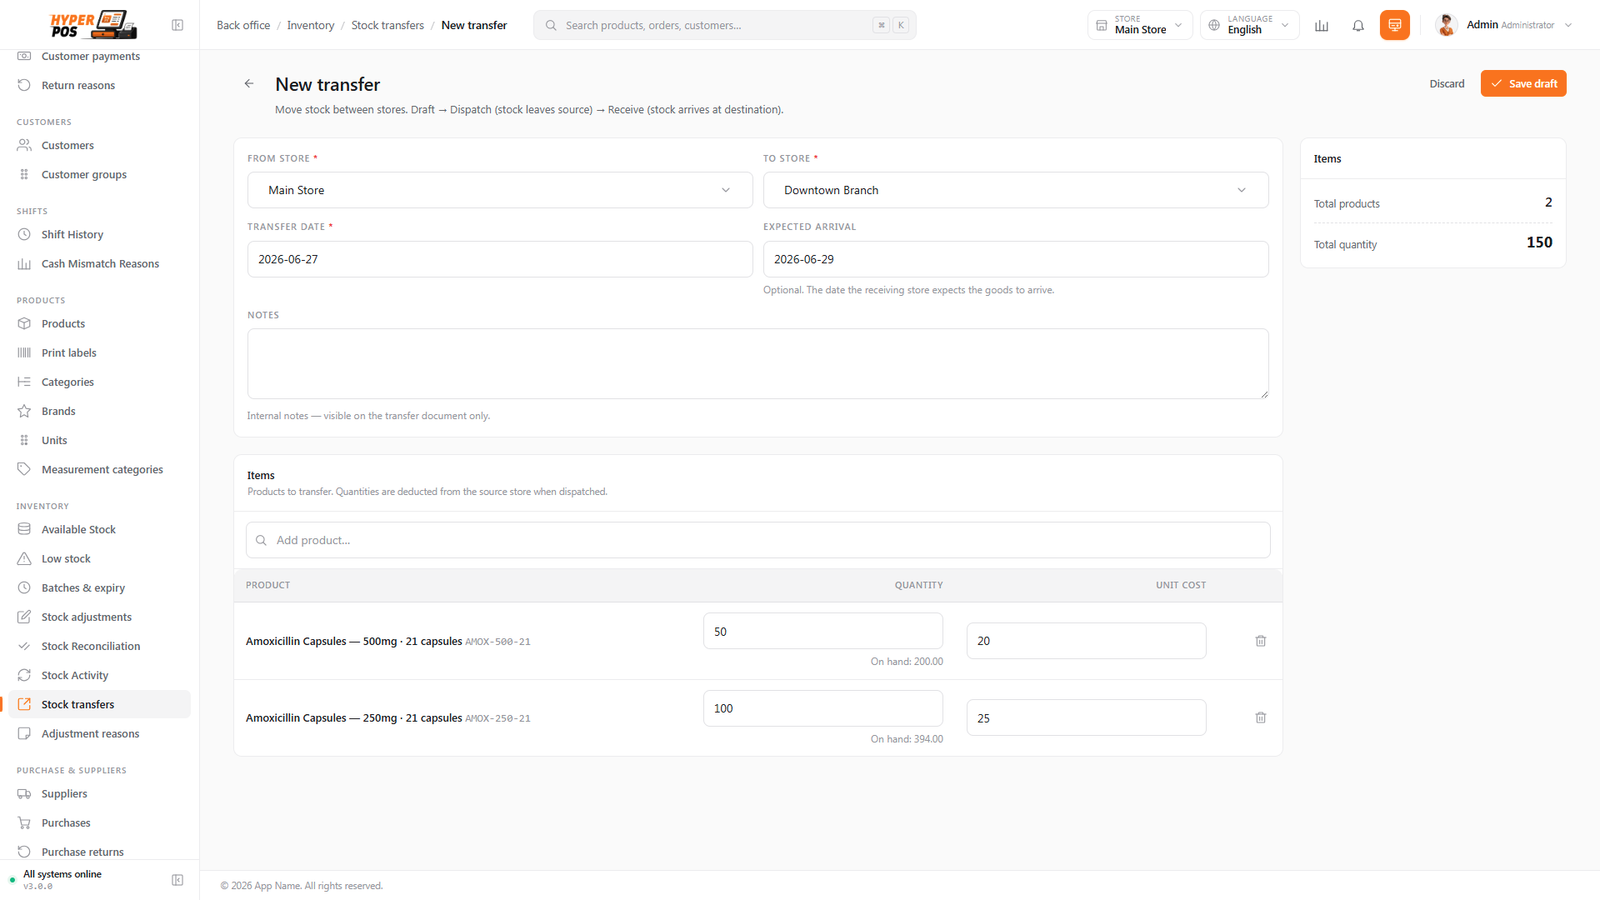The width and height of the screenshot is (1600, 900).
Task: Click the Customers people icon
Action: 24,146
